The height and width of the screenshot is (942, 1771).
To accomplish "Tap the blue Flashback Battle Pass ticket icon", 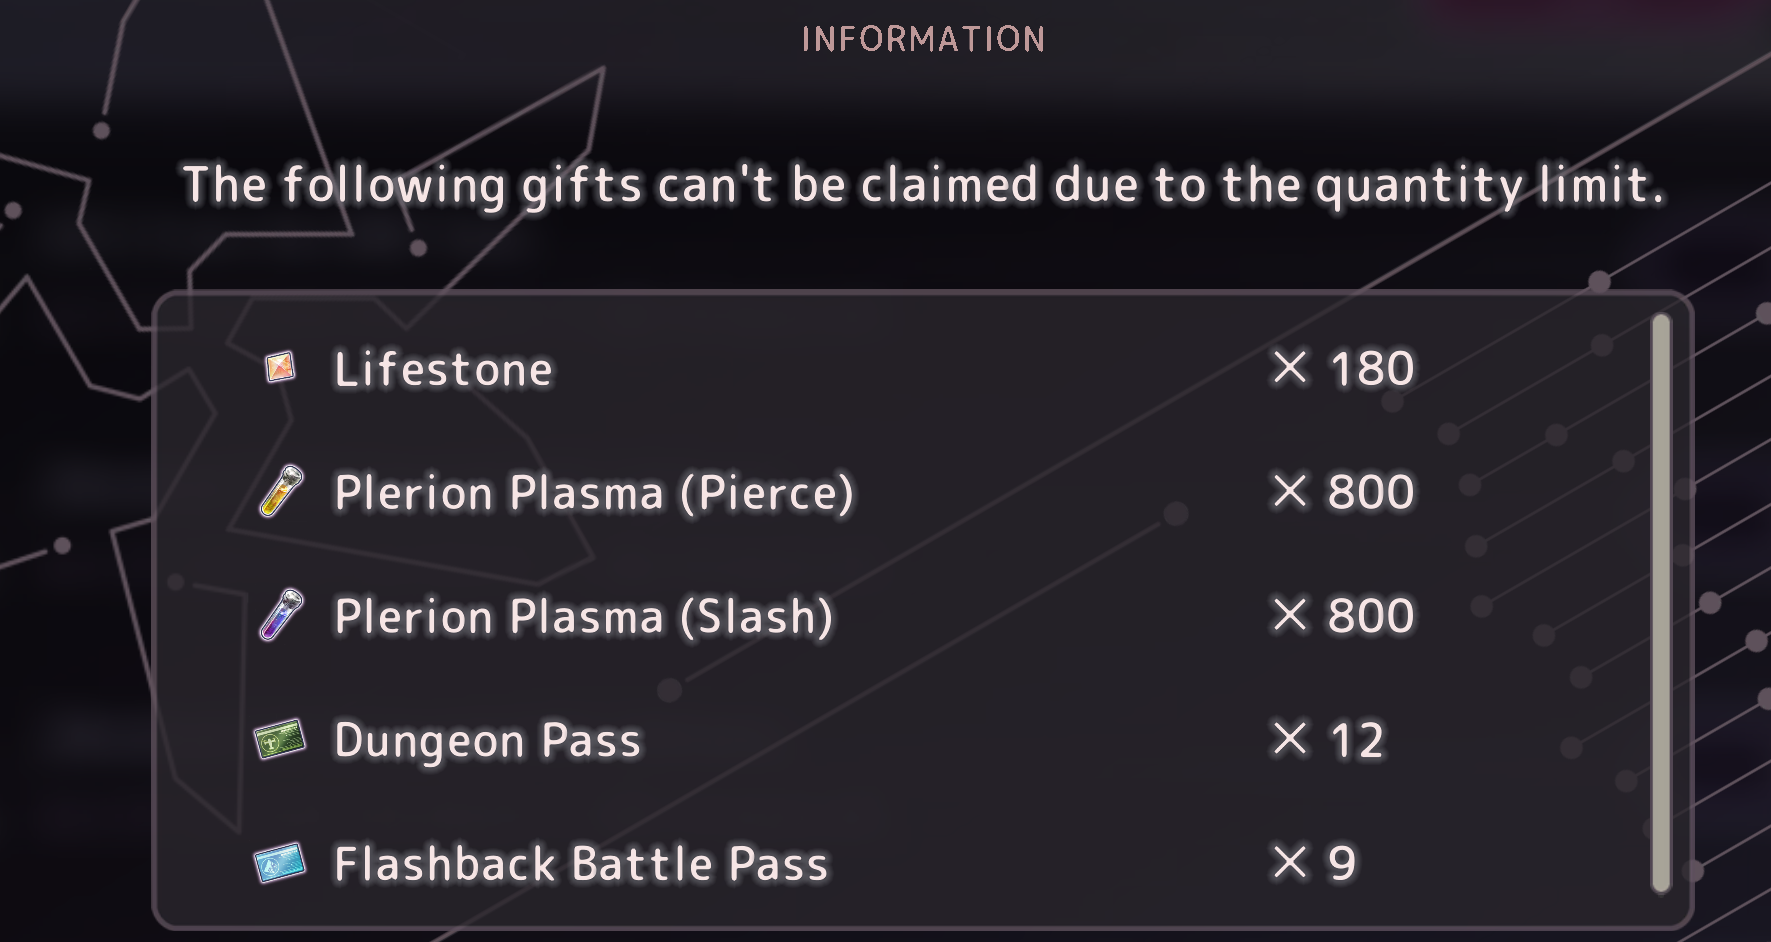I will pos(280,863).
